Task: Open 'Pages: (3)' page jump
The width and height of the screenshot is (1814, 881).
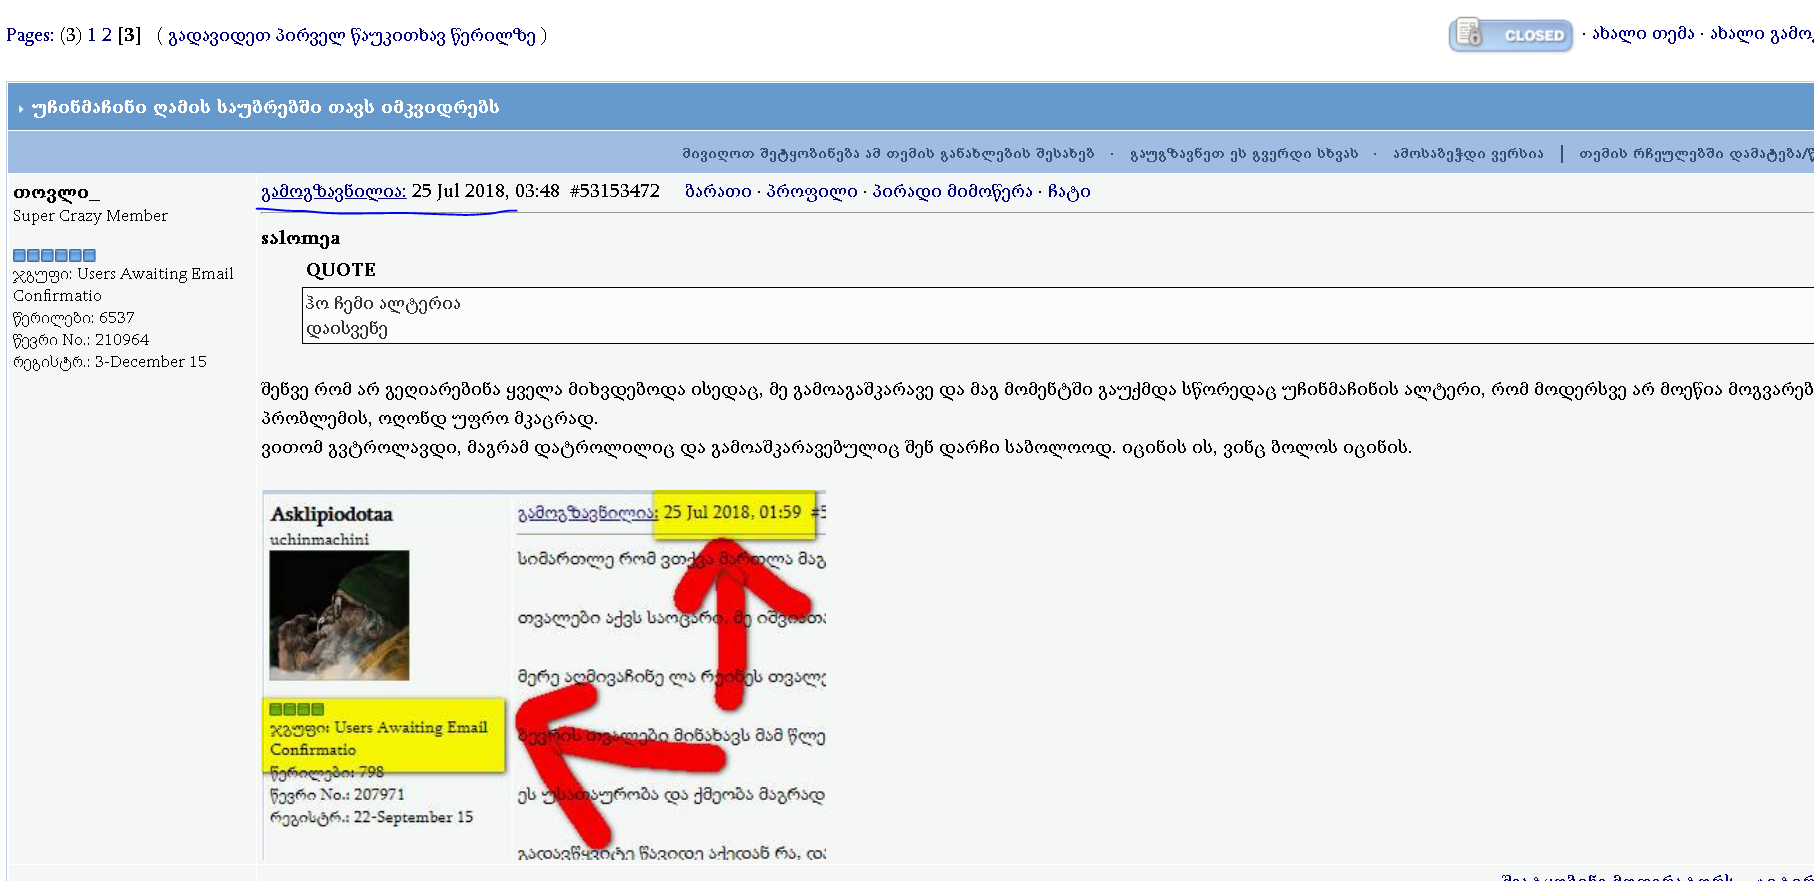Action: point(43,35)
